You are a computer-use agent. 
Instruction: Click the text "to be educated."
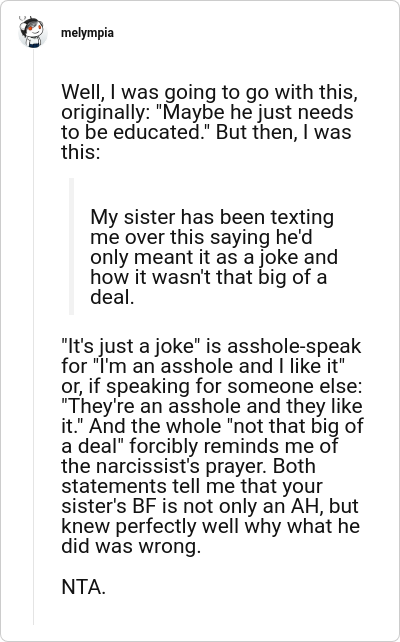[136, 132]
